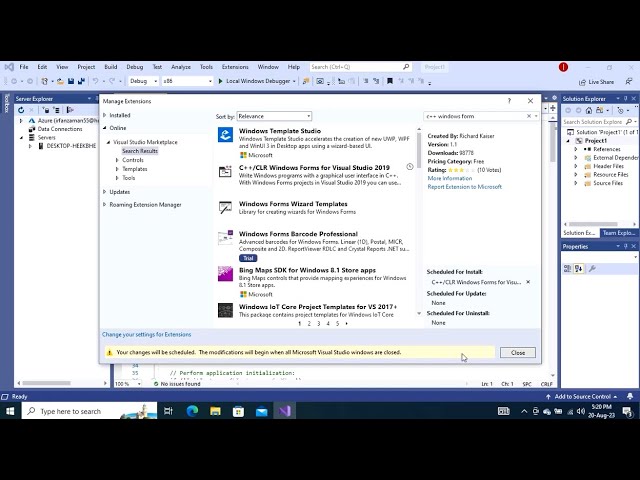Click the extension star rating
640x480 pixels.
pyautogui.click(x=461, y=170)
